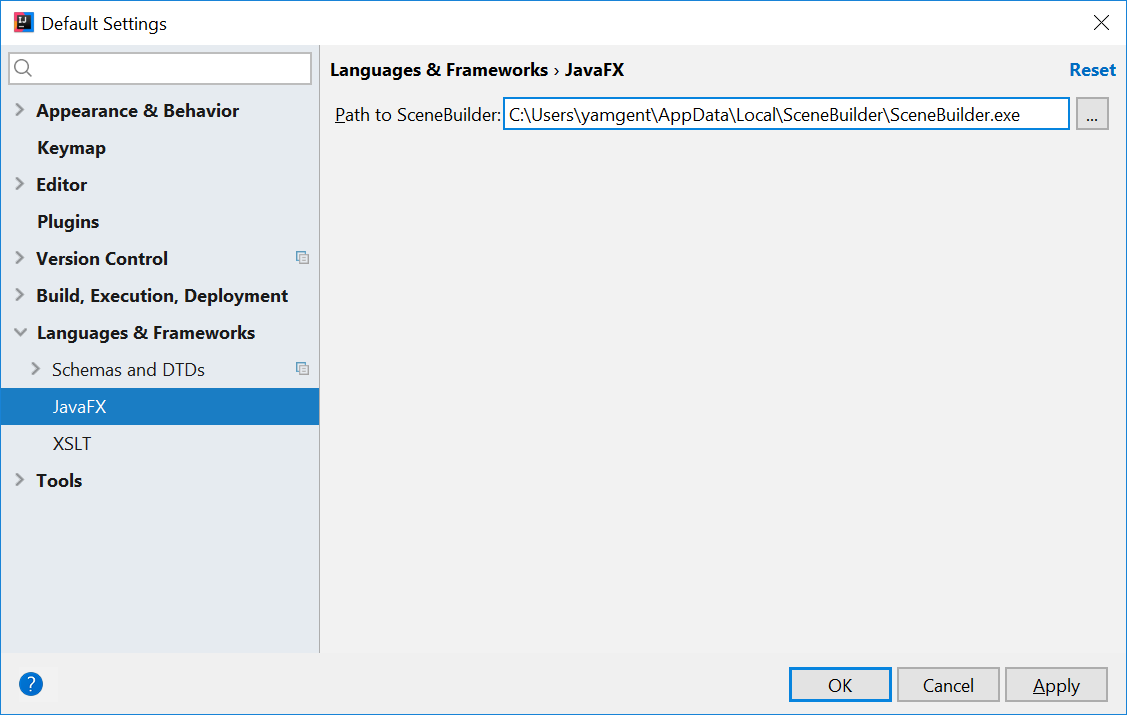
Task: Click the copy icon beside Schemas and DTDs
Action: point(302,369)
